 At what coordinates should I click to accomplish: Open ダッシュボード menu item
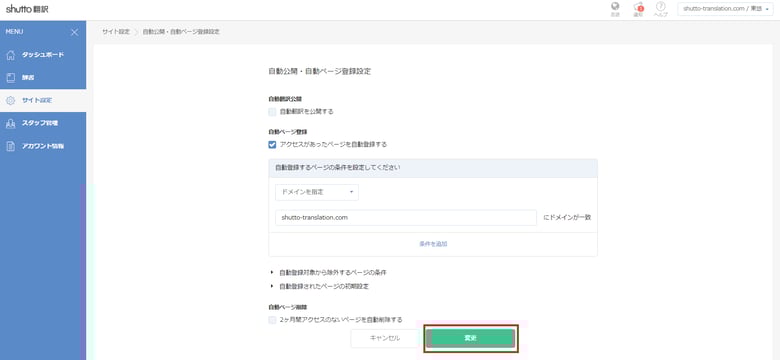(43, 55)
